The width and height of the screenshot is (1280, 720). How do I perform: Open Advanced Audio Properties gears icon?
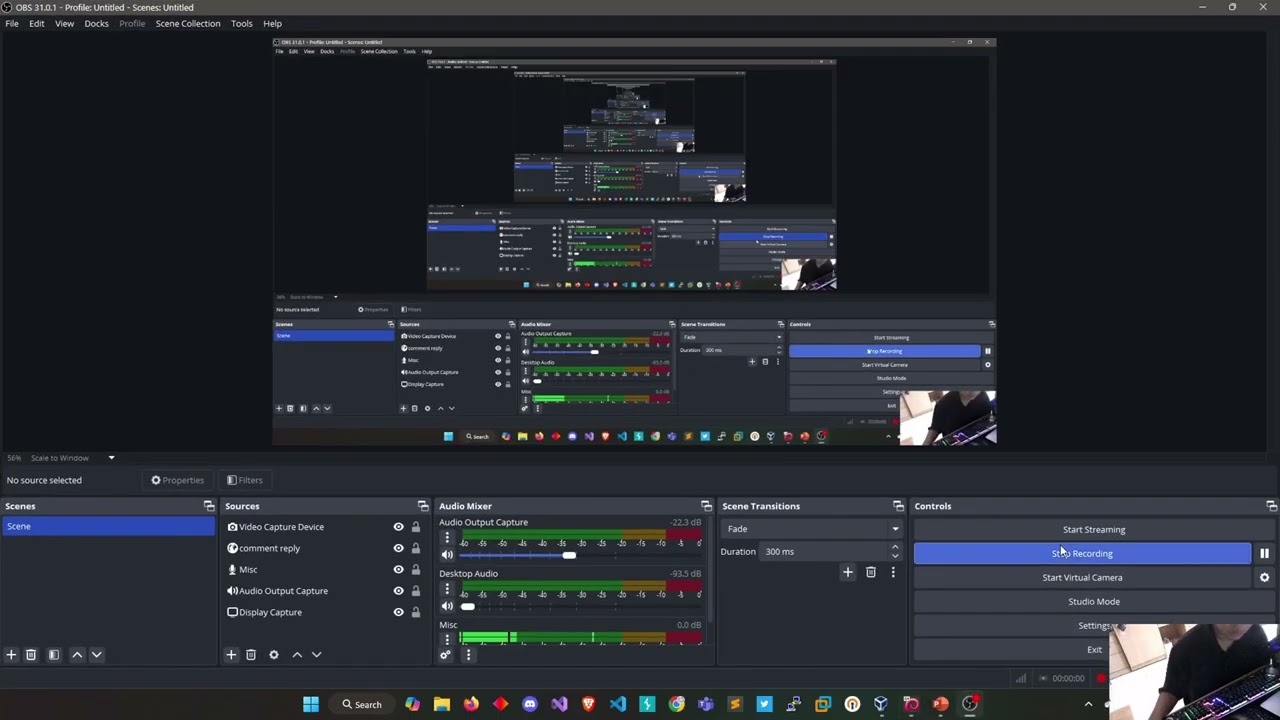pos(446,655)
